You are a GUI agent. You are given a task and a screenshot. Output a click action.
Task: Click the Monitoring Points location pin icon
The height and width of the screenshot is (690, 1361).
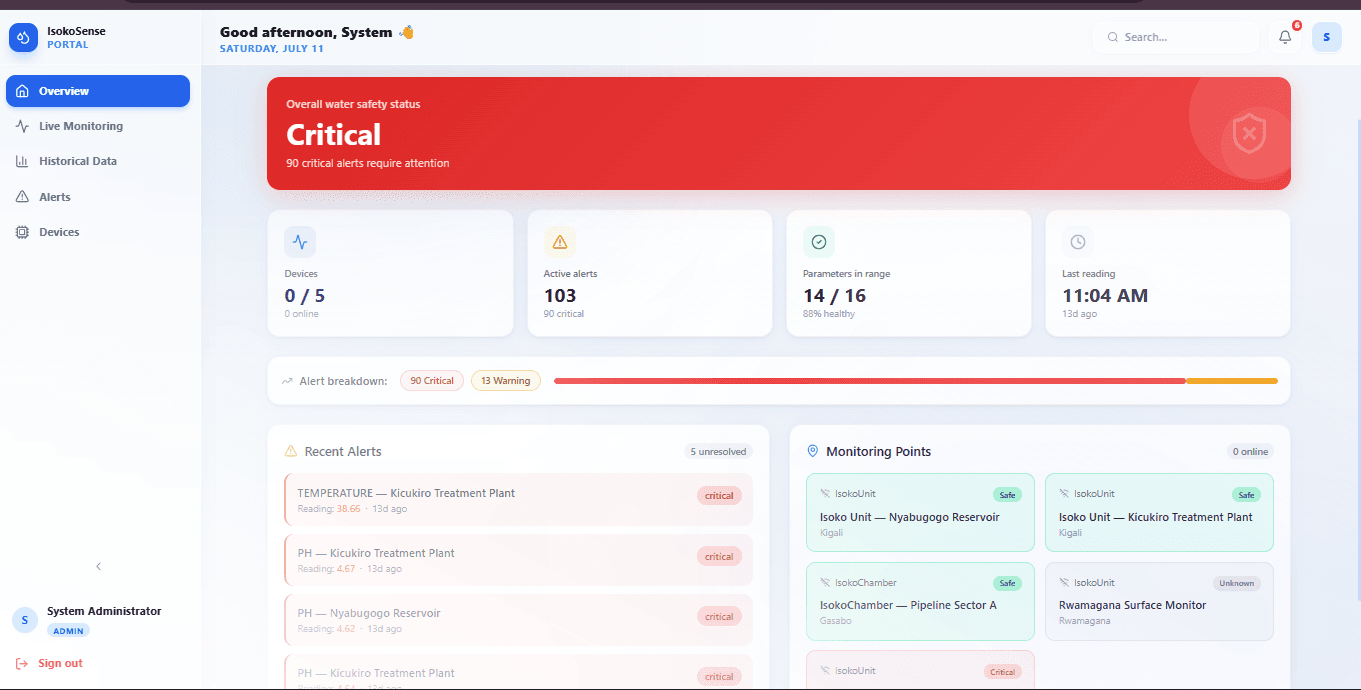tap(812, 452)
